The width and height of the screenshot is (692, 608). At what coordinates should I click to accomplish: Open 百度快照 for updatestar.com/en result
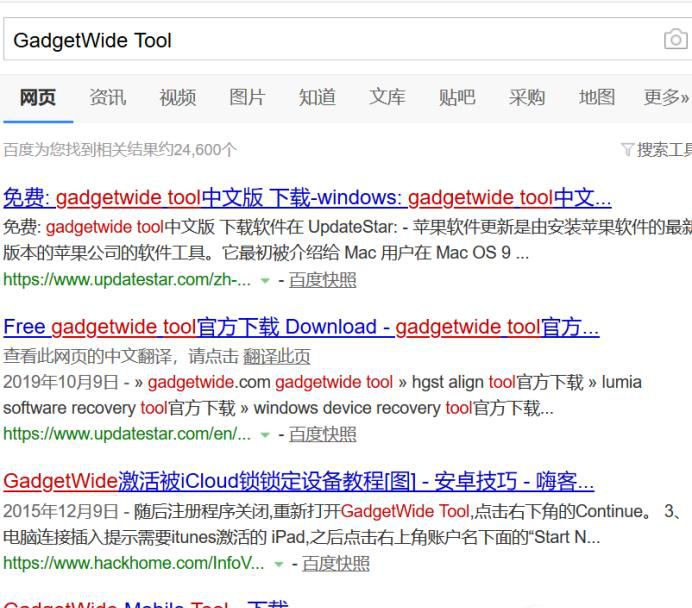pos(323,435)
